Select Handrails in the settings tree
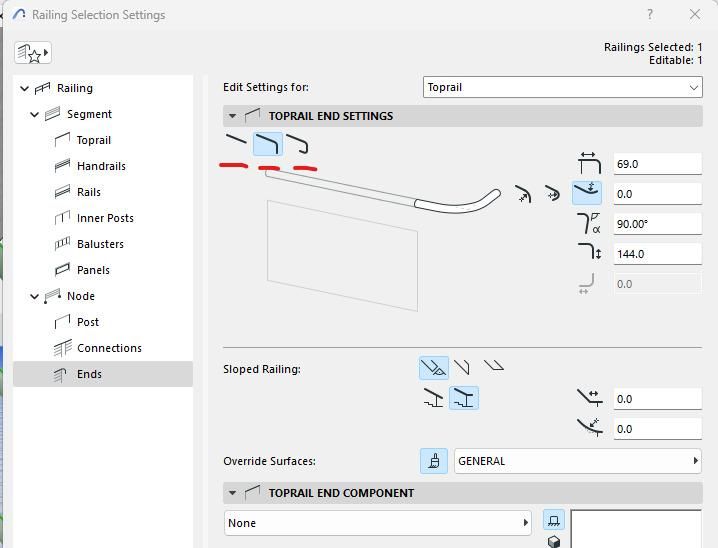Screen dimensions: 718x548 (101, 166)
